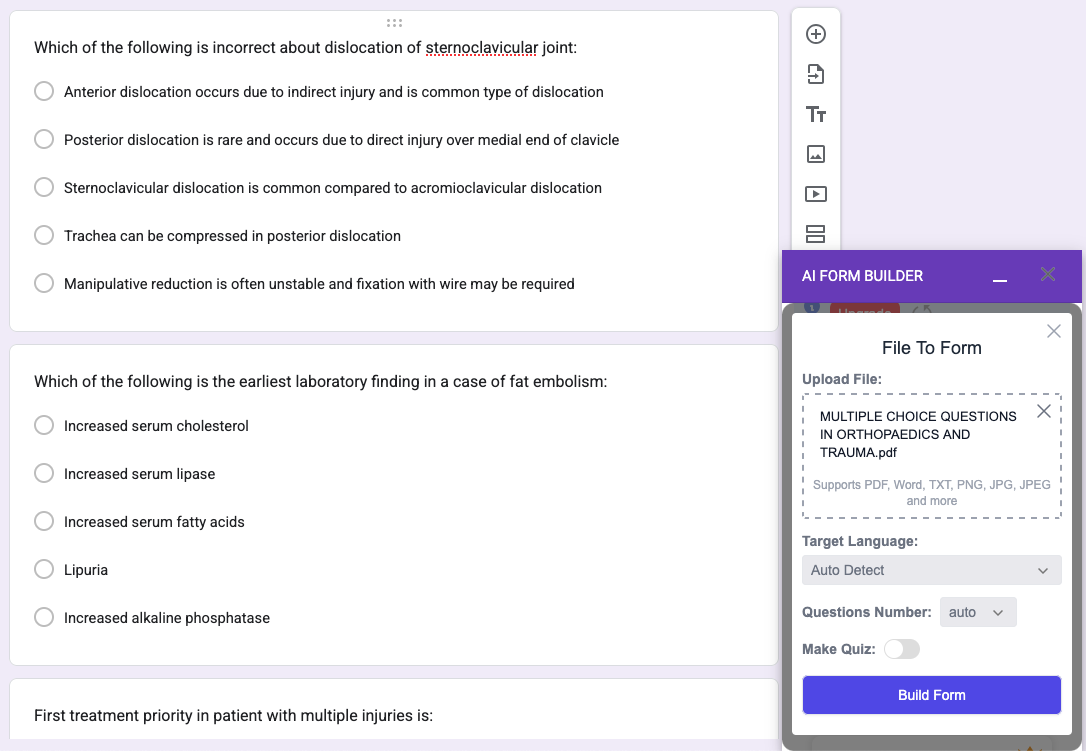Screen dimensions: 1086x751
Task: Select the Anterior dislocation answer option
Action: (44, 90)
